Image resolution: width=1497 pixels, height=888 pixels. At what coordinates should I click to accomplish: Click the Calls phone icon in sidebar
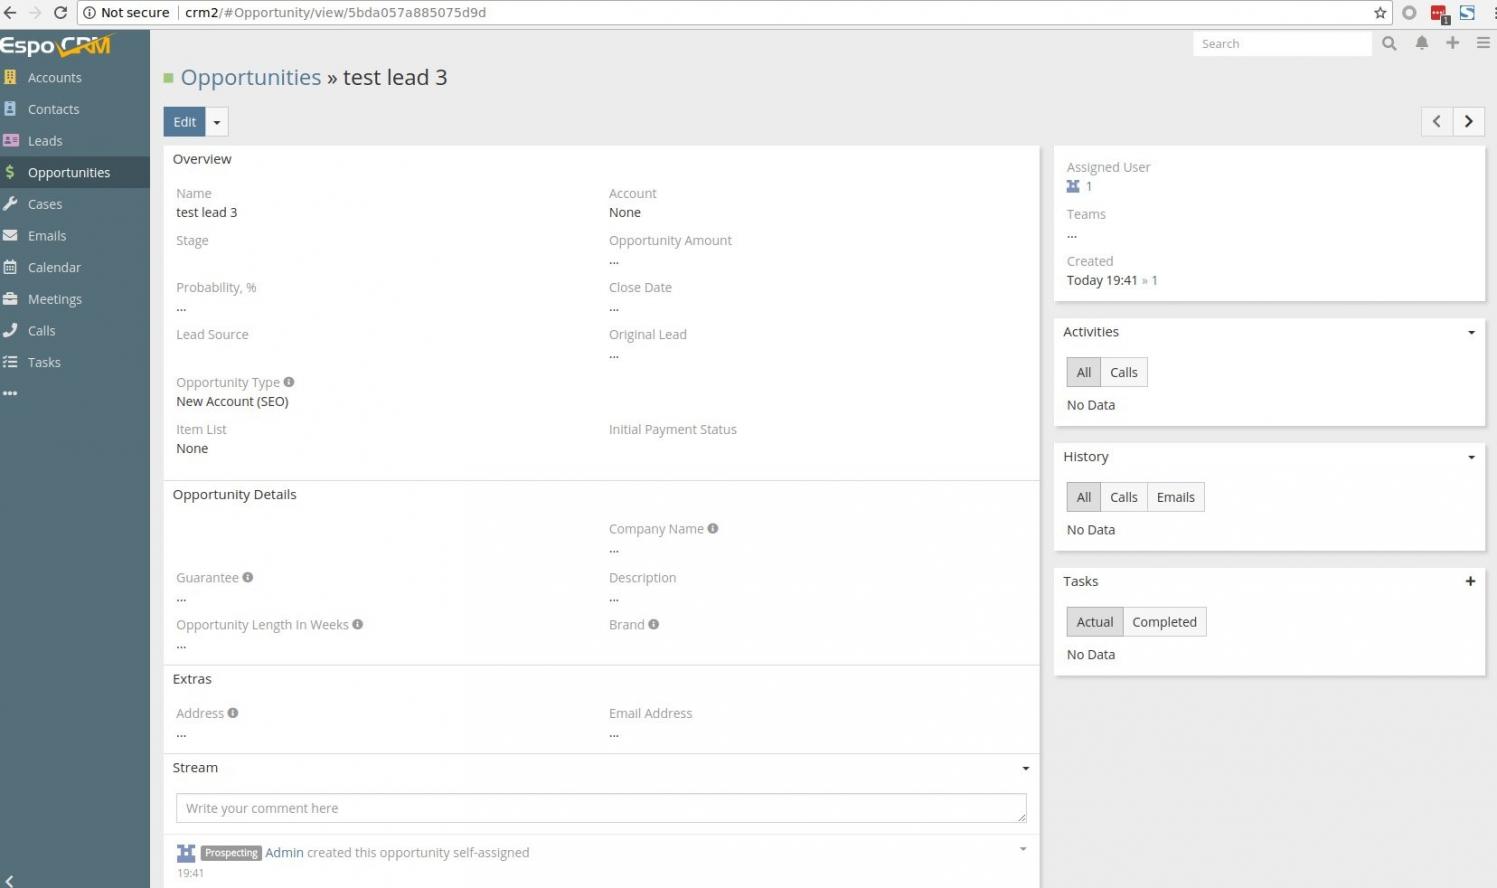(10, 330)
